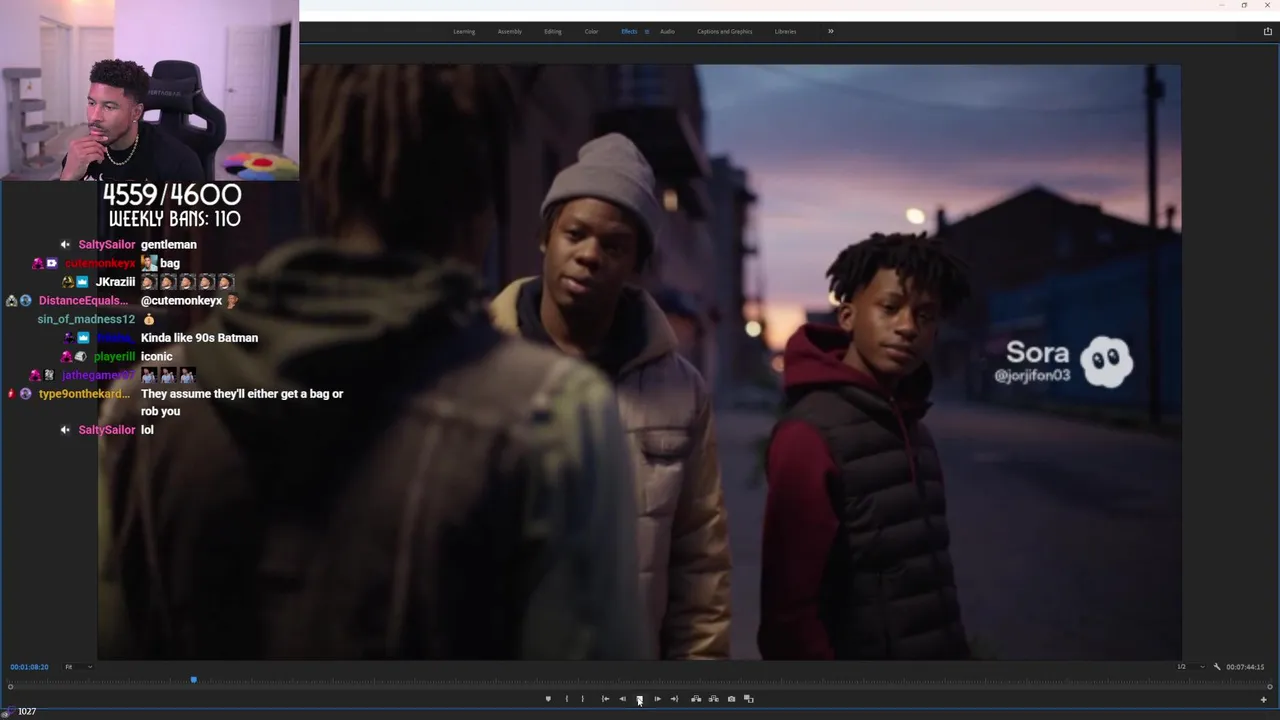This screenshot has height=720, width=1280.
Task: Click the Extract button
Action: [x=713, y=699]
